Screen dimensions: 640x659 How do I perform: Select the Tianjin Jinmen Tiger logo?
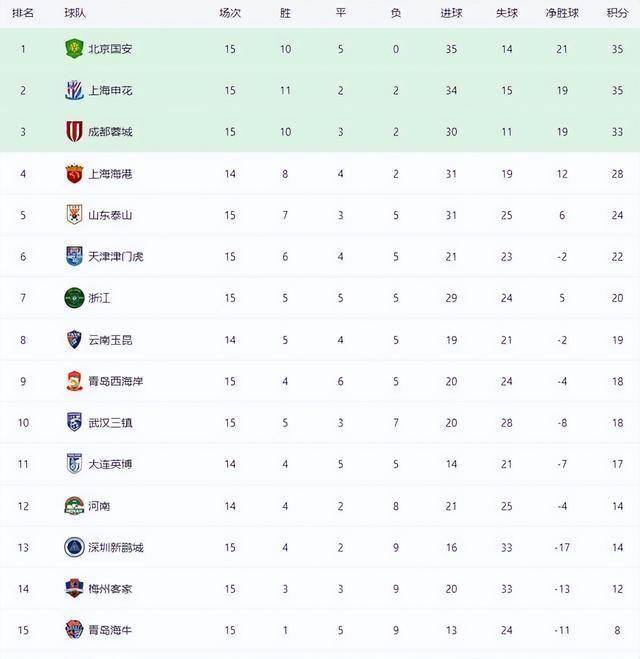74,256
